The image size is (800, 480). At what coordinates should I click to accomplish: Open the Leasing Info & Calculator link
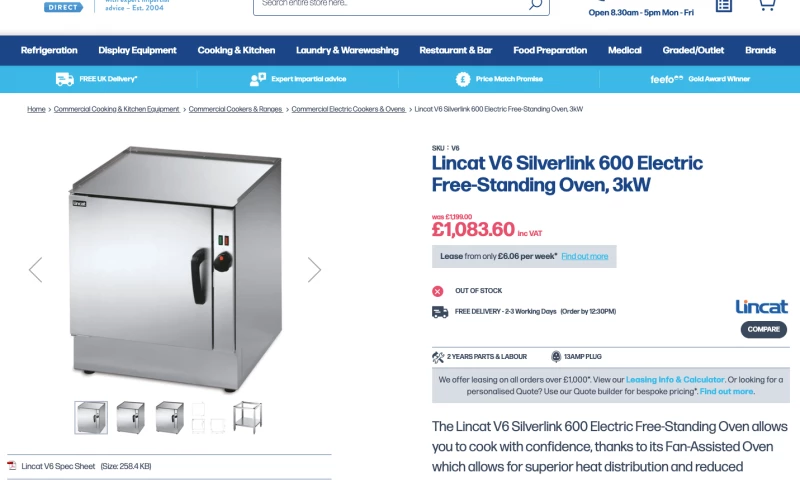coord(675,380)
